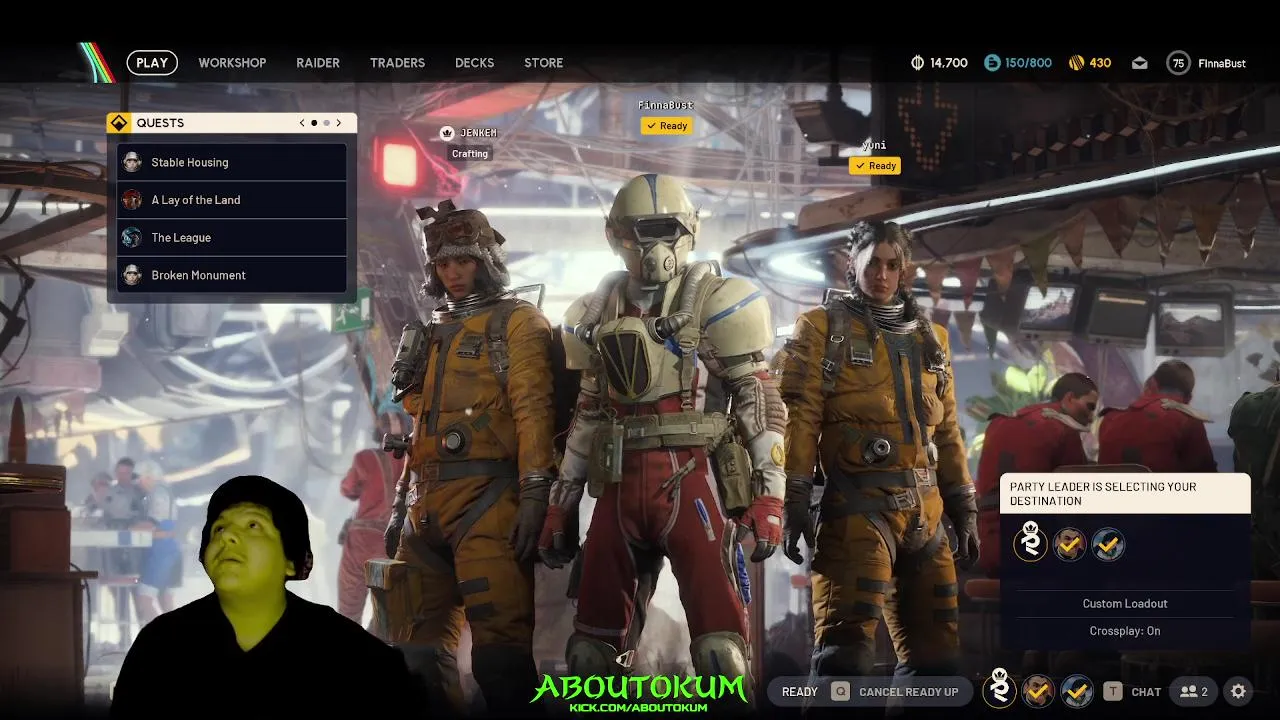This screenshot has height=720, width=1280.
Task: Click third party member avatar in bottom bar
Action: tap(1077, 691)
